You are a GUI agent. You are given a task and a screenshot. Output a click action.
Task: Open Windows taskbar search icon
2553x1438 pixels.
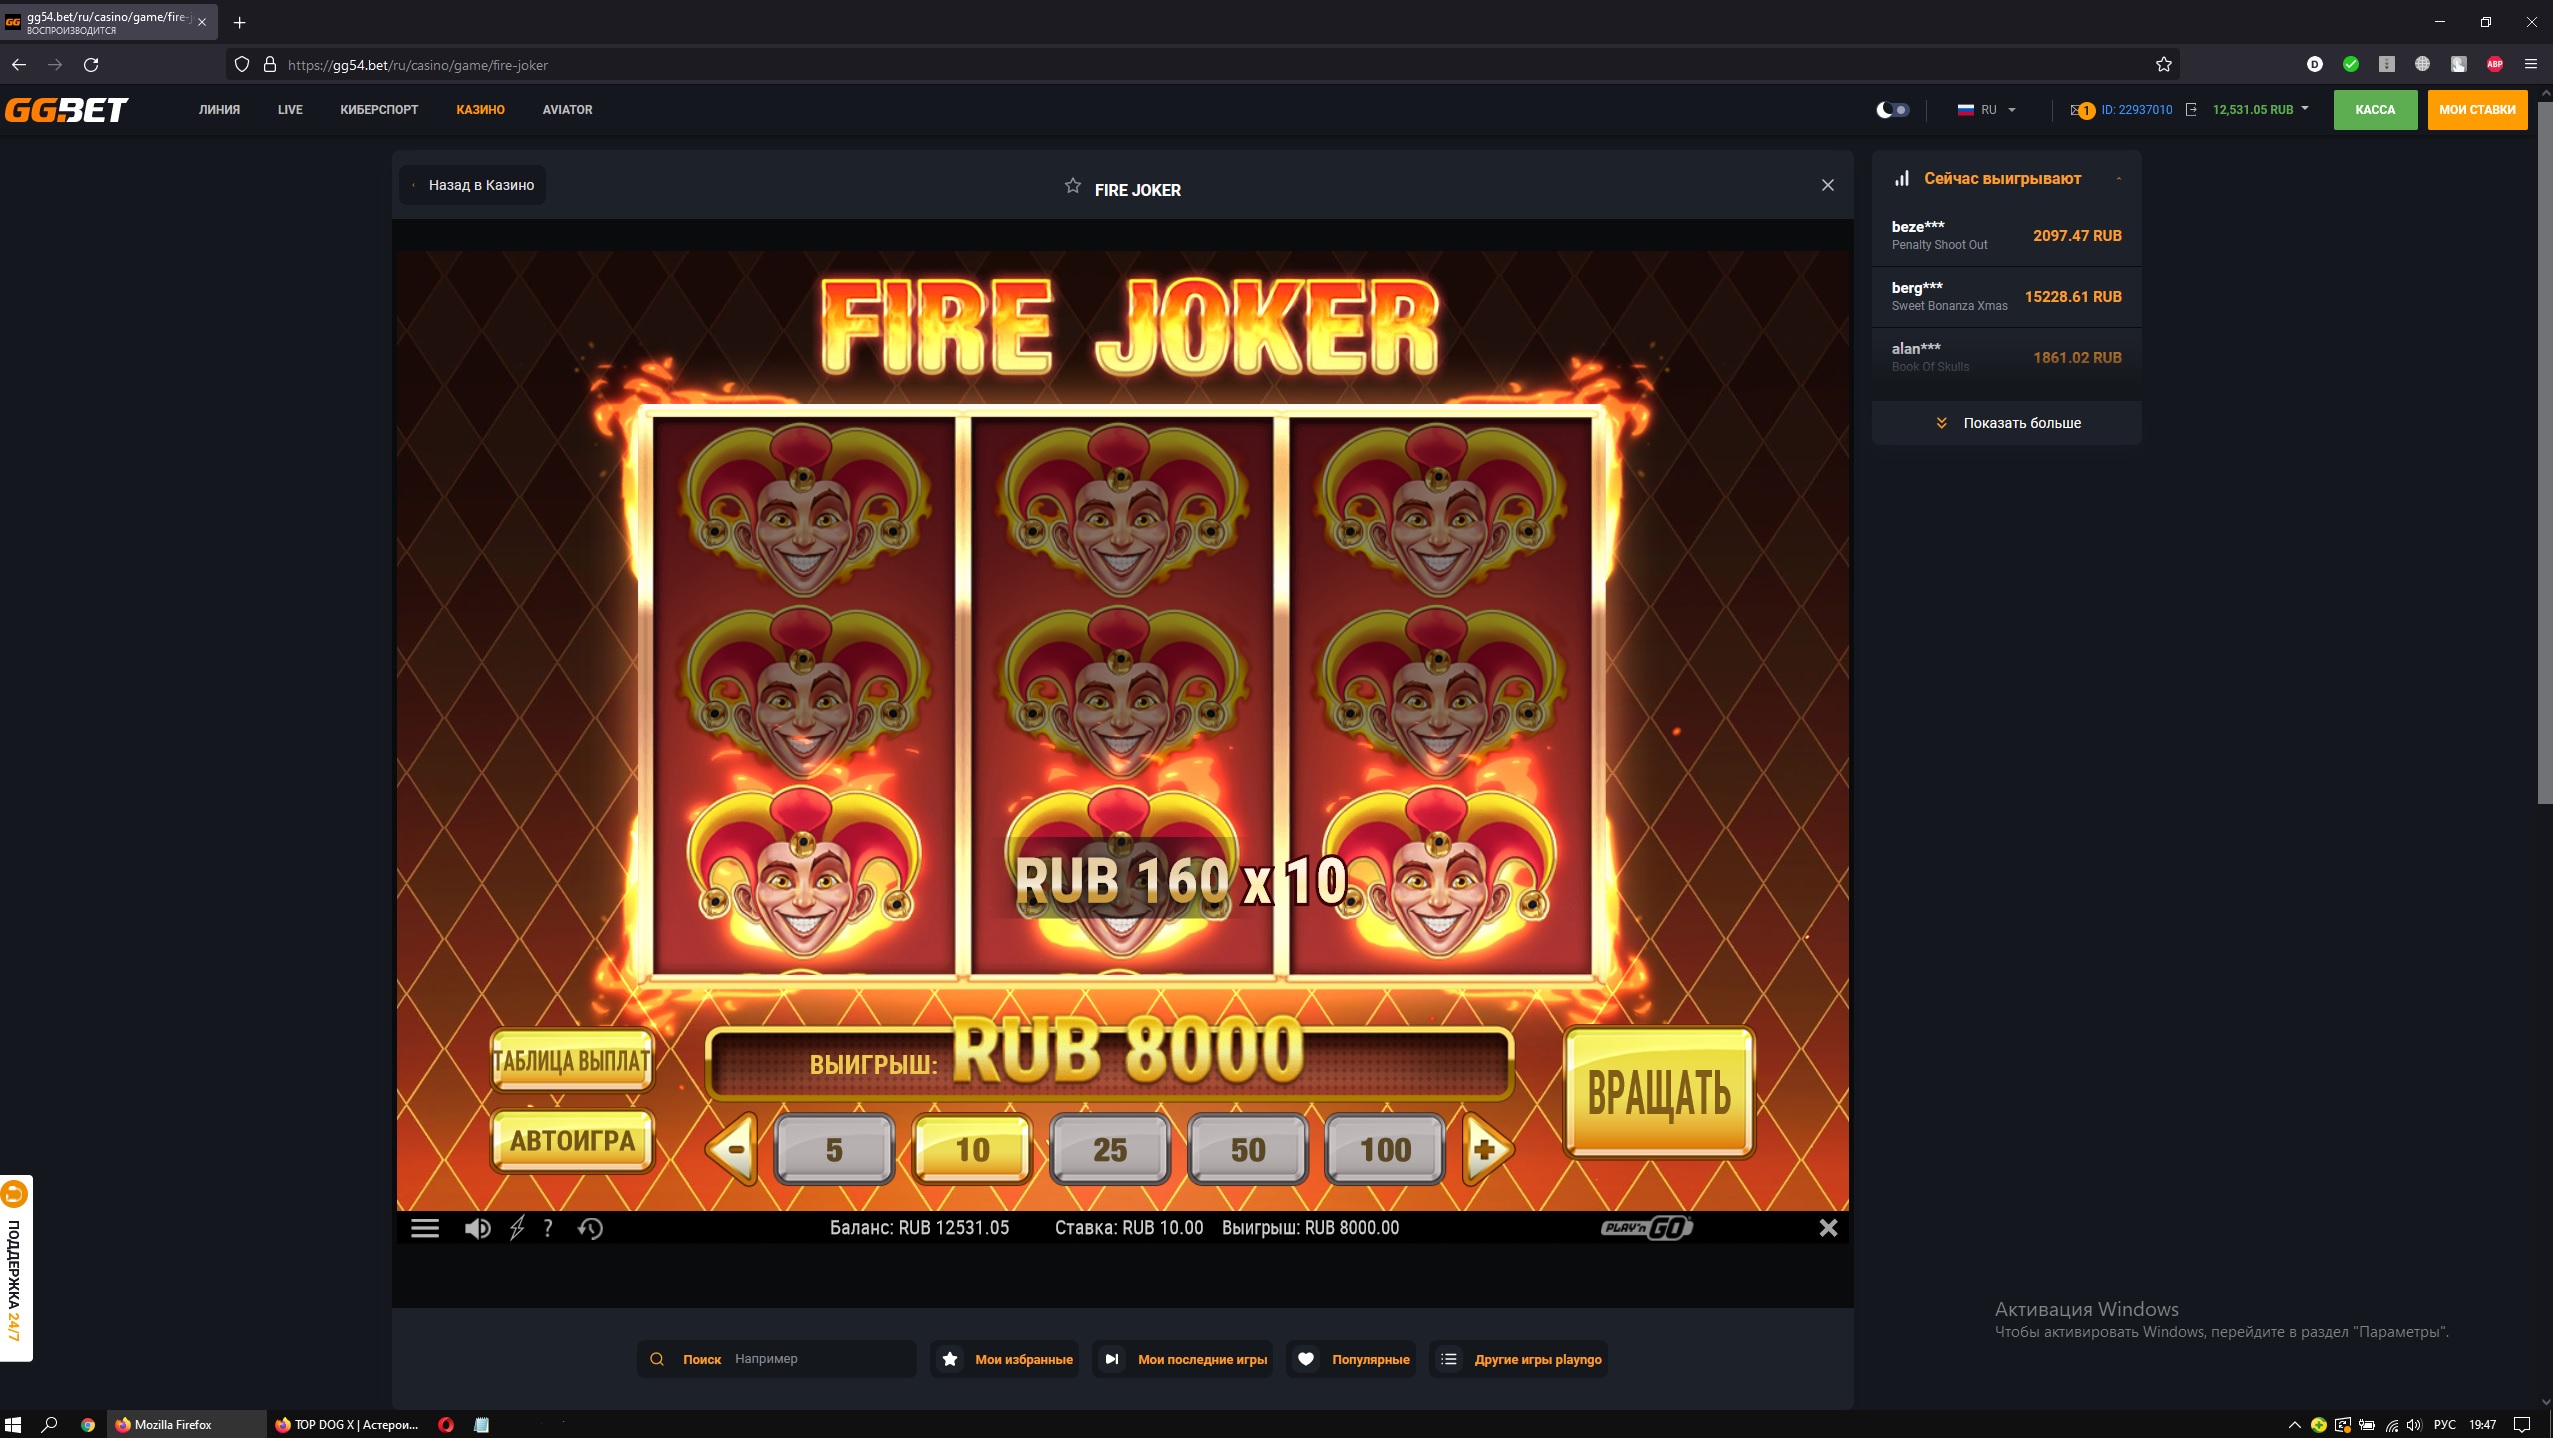click(x=49, y=1425)
